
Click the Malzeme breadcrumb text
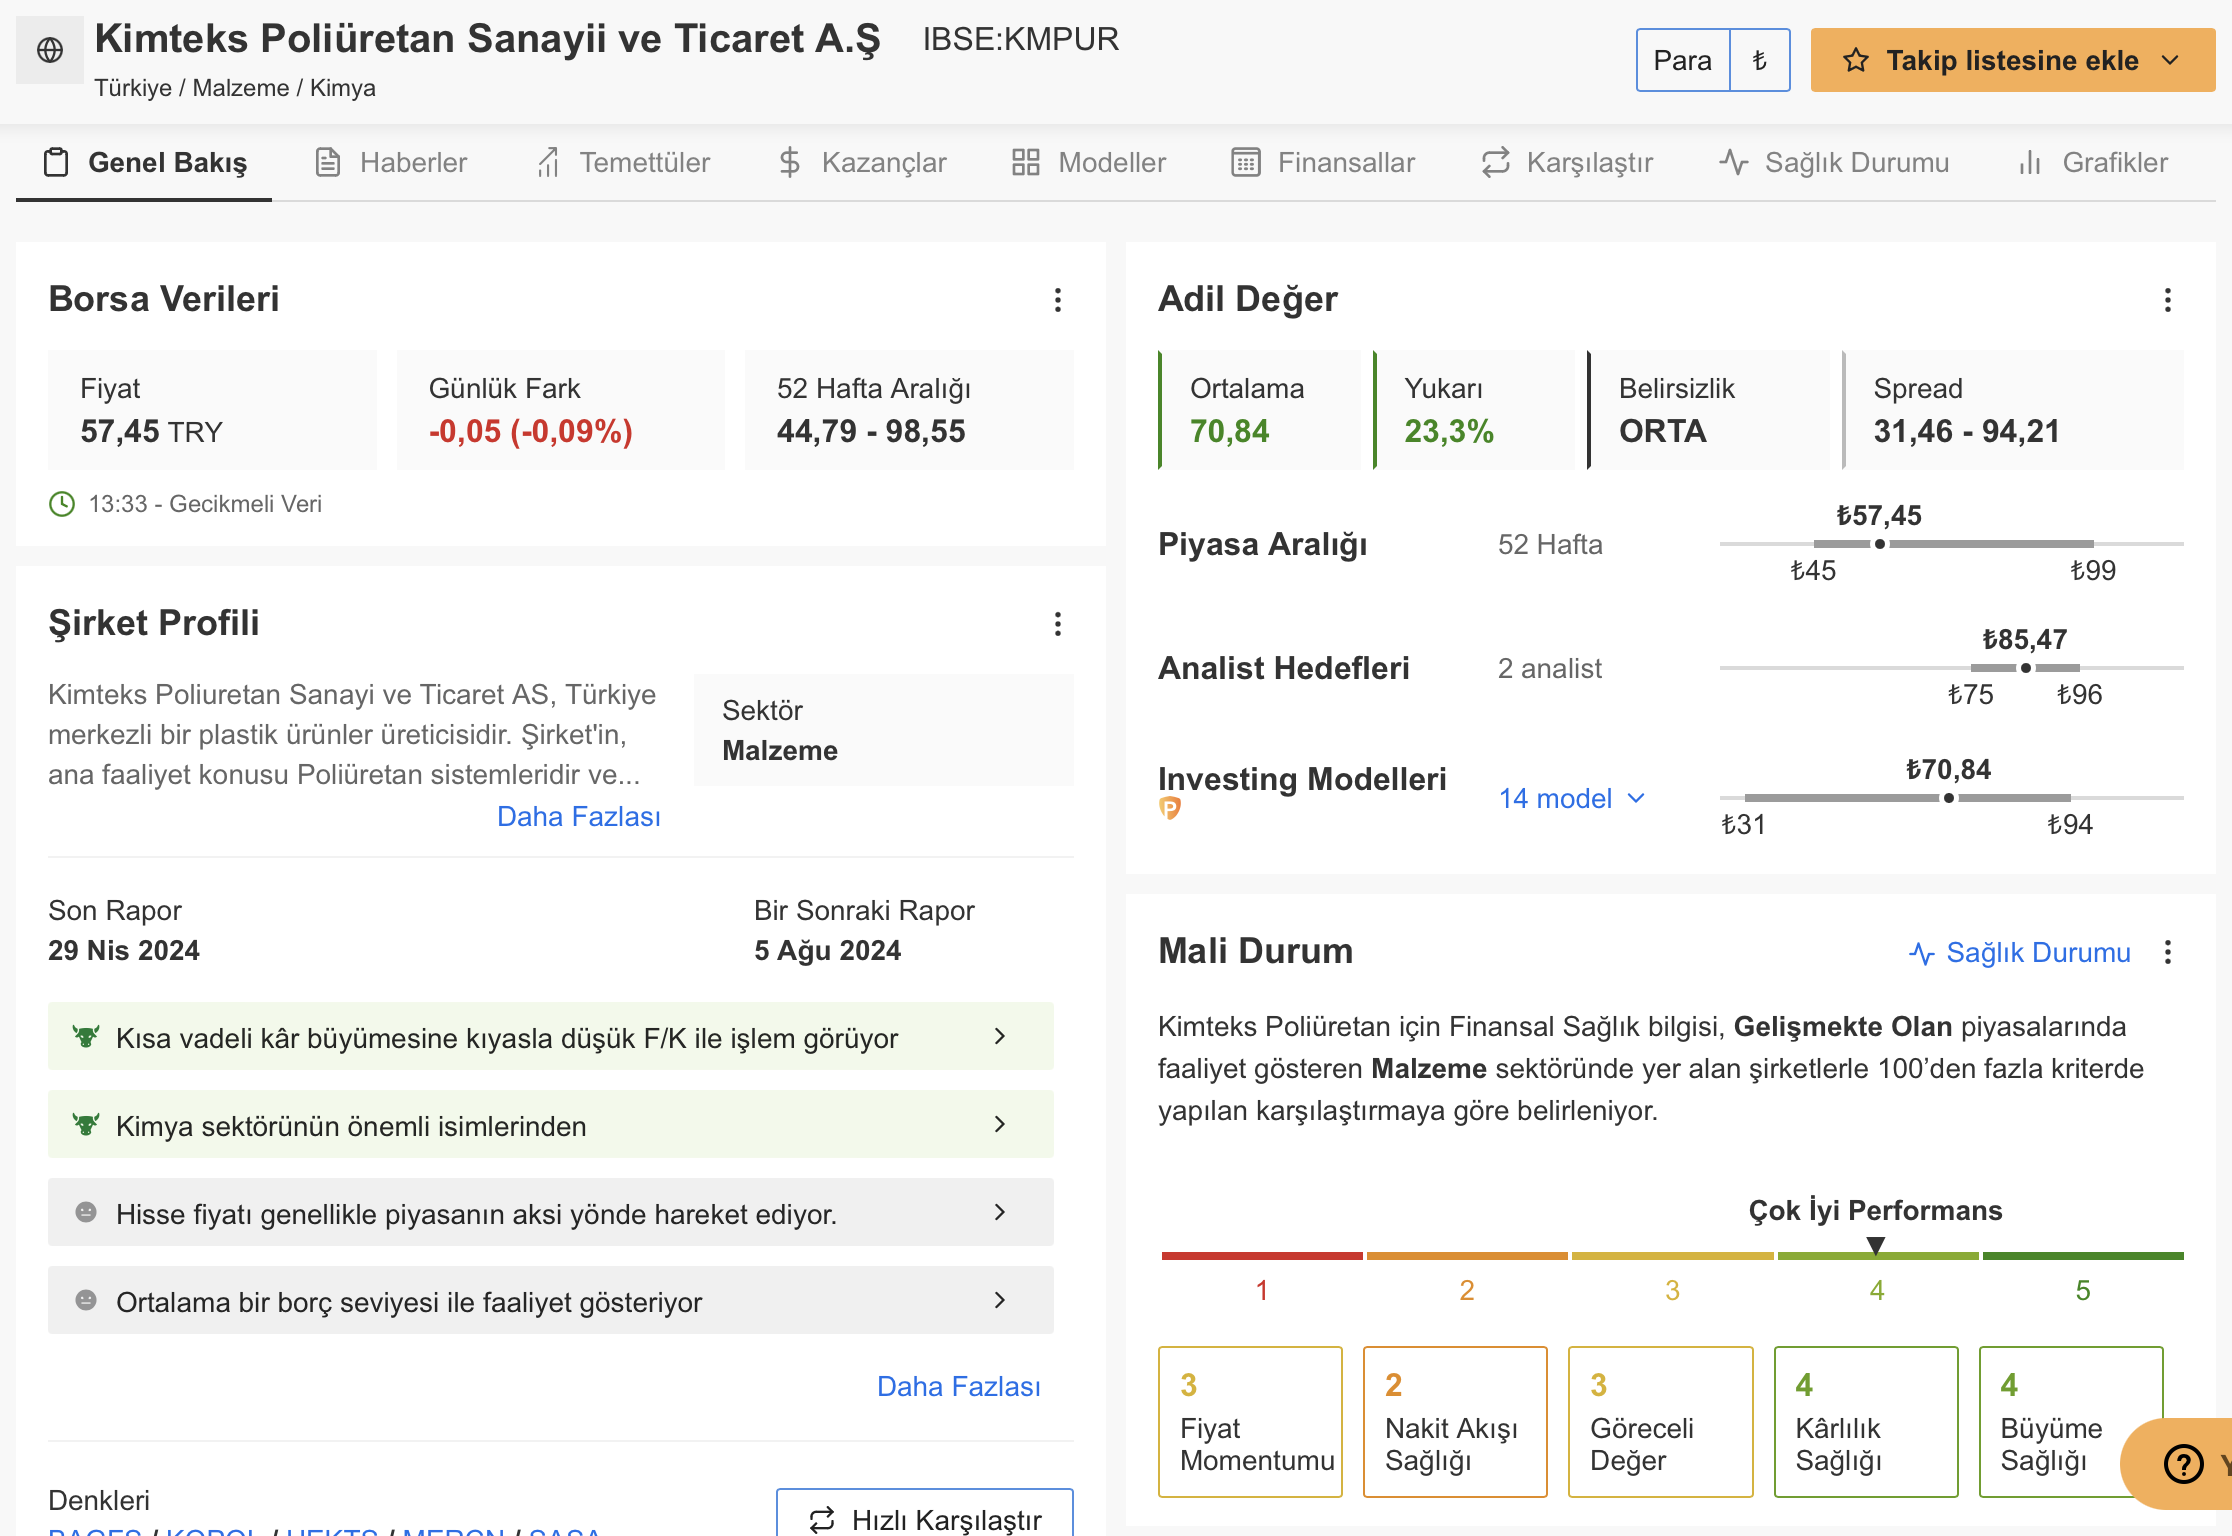pyautogui.click(x=241, y=88)
